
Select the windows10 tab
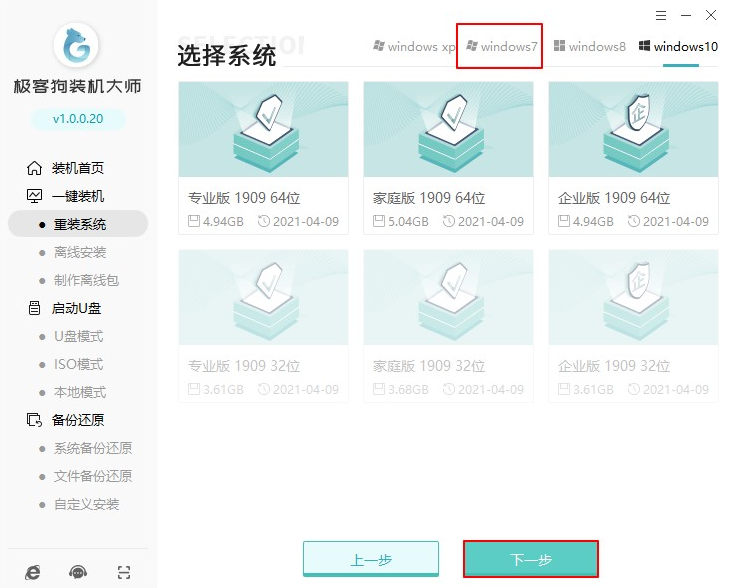(x=678, y=46)
